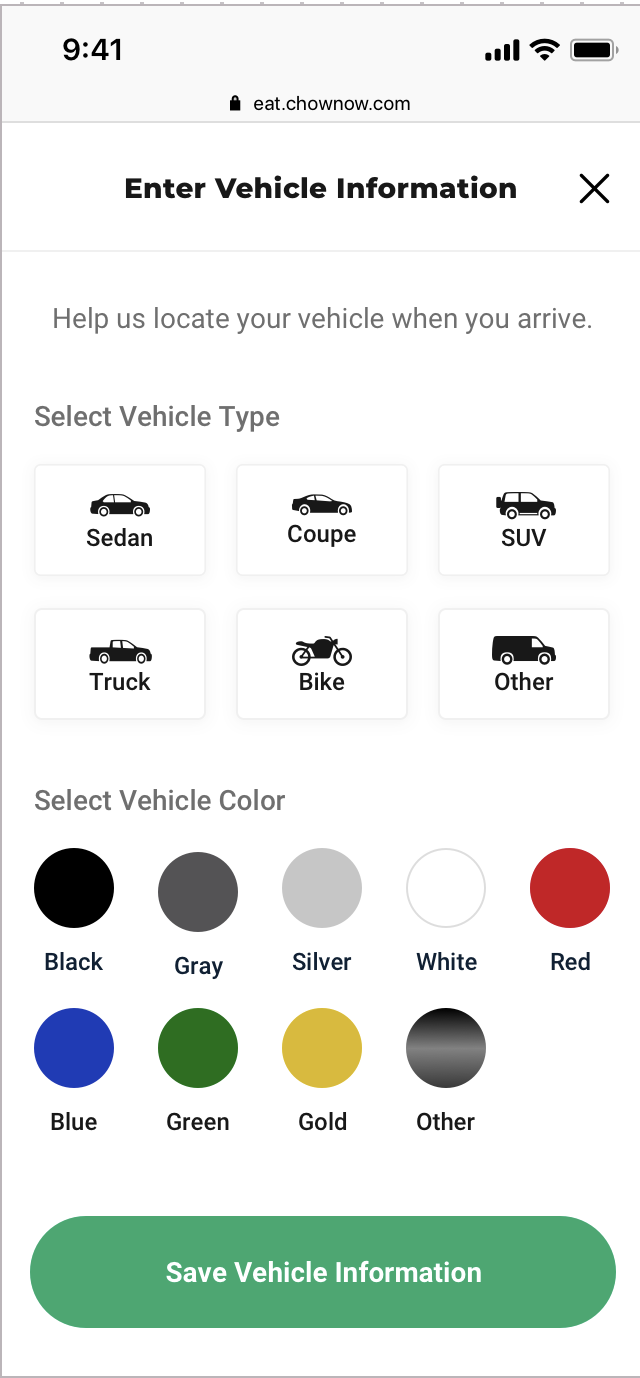Tap the Wi-Fi status icon
The image size is (640, 1378).
point(543,49)
